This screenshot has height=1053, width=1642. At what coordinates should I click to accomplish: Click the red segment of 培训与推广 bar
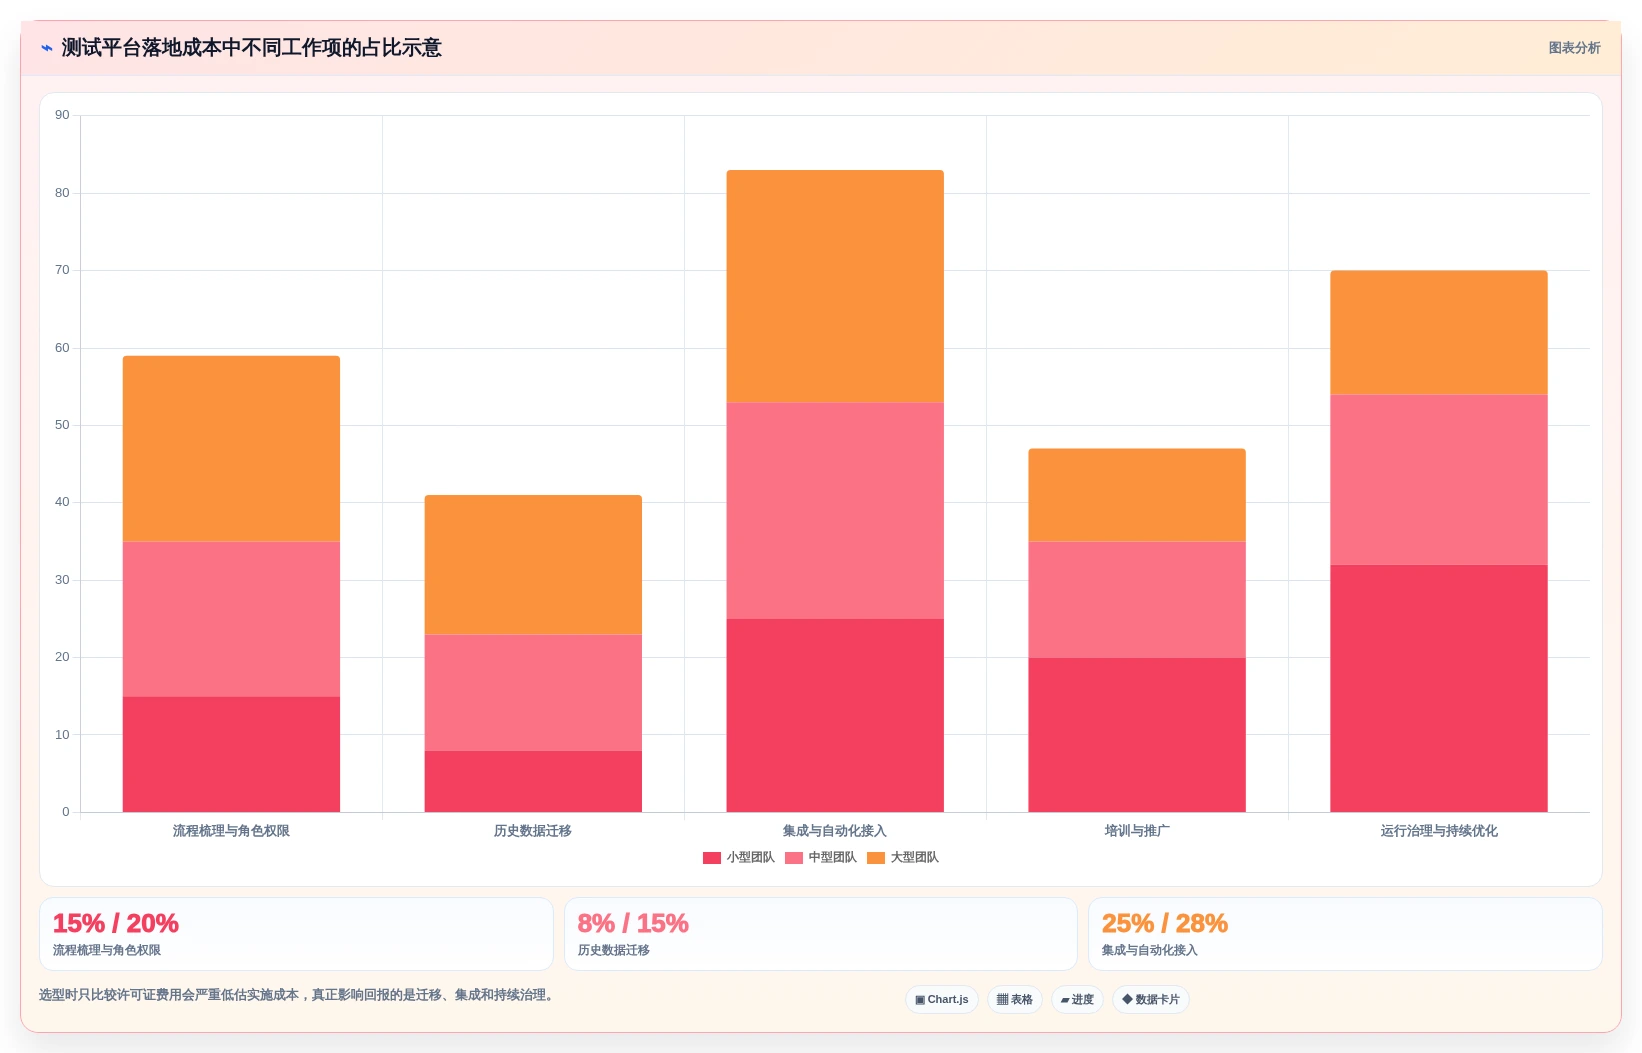click(x=1137, y=735)
